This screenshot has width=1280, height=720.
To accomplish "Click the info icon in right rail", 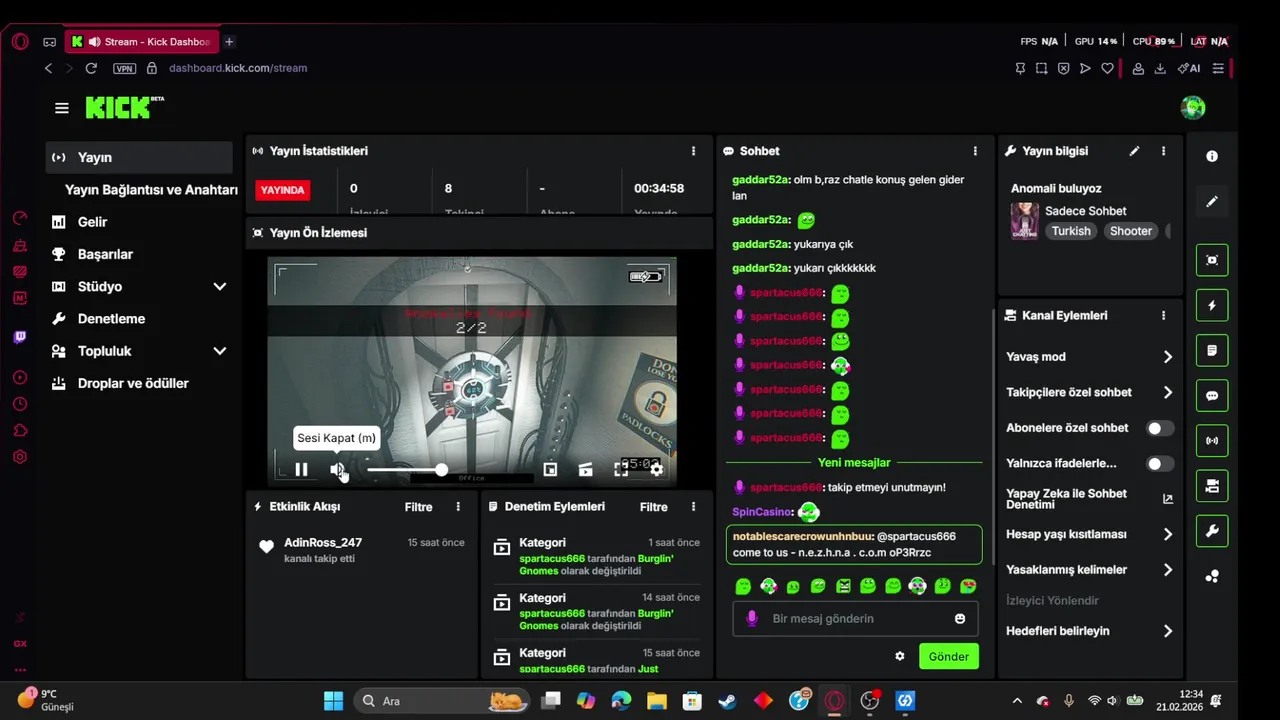I will coord(1212,157).
